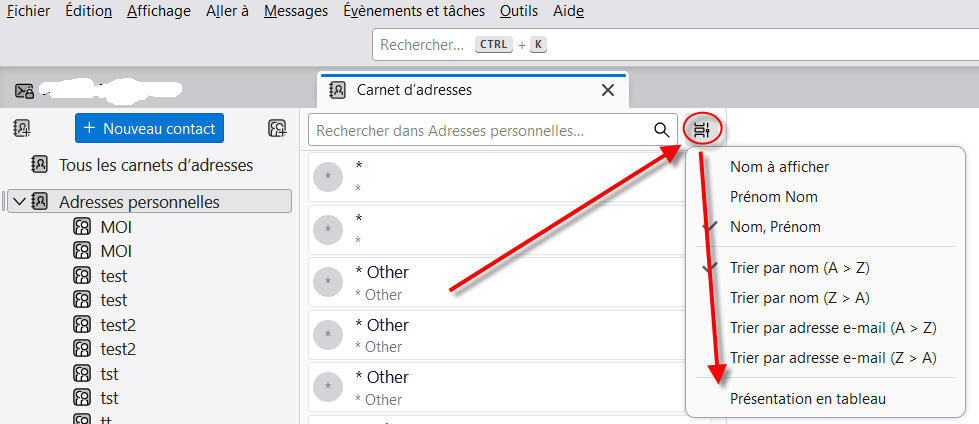Enable Trier par nom (Z > A)
979x424 pixels.
coord(799,297)
